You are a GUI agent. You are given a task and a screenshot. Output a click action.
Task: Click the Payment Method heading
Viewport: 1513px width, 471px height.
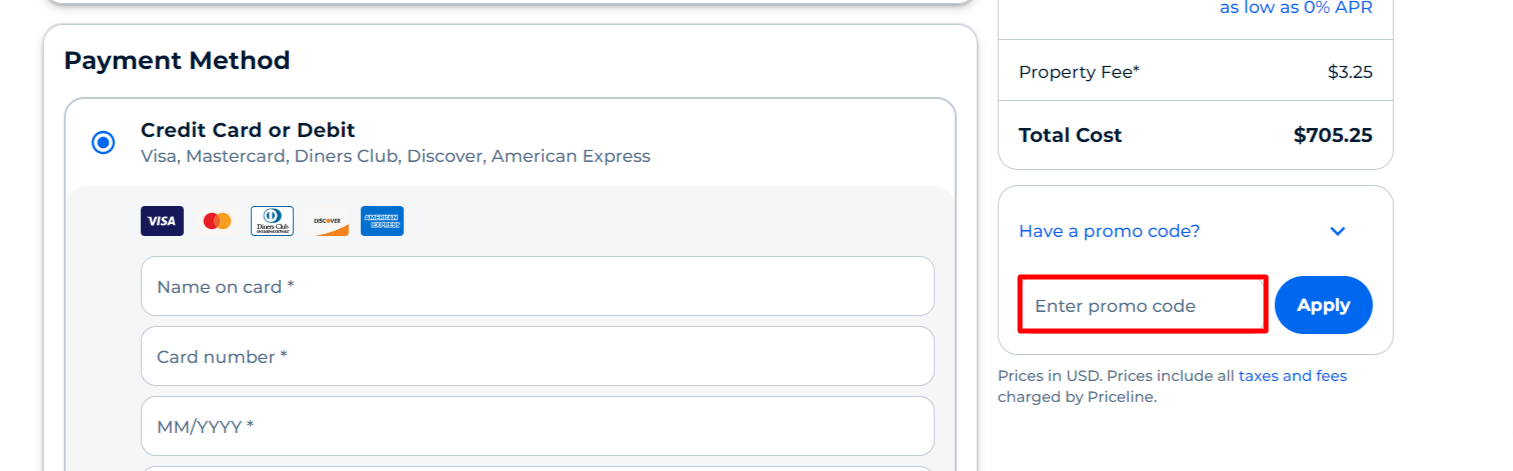pos(177,60)
